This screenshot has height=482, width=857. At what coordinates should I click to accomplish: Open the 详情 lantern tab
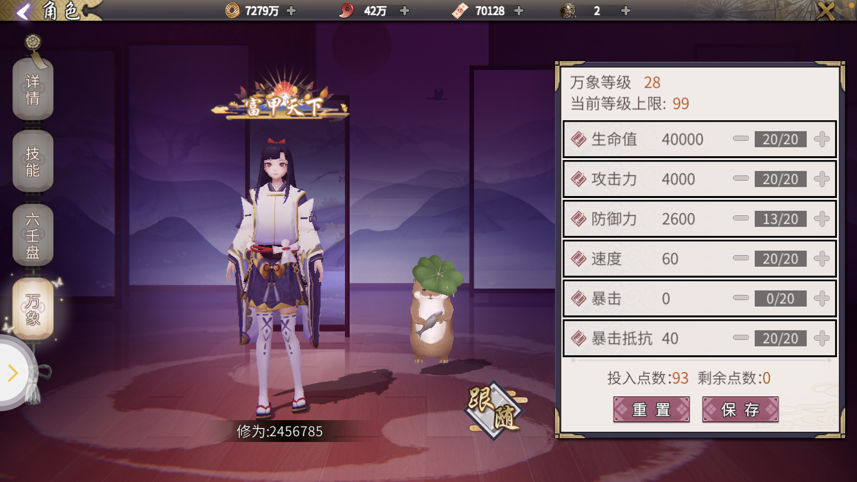33,90
